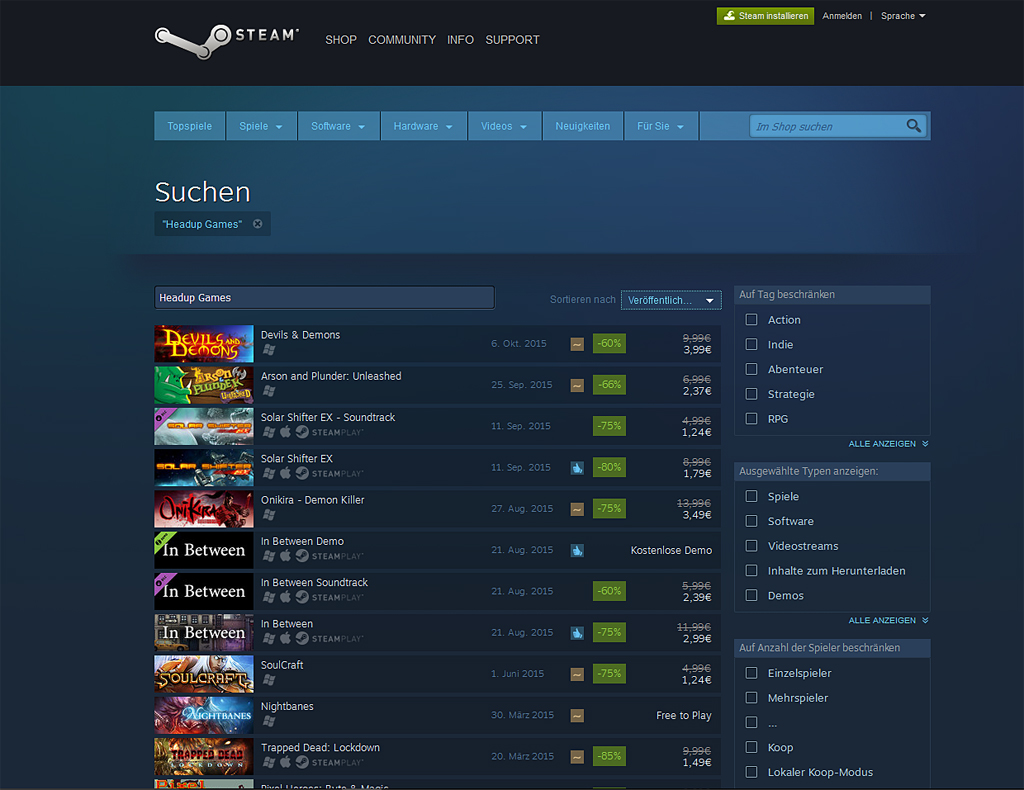Click the magnifying glass search icon
Viewport: 1024px width, 790px height.
point(913,126)
